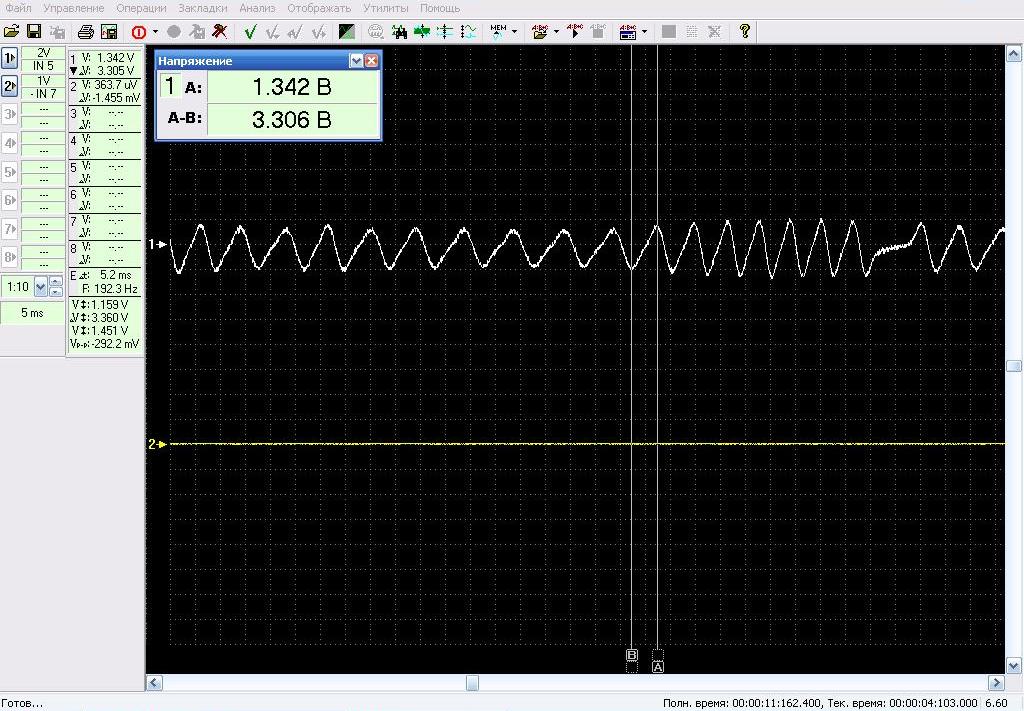Toggle channel 1 button

click(9, 58)
